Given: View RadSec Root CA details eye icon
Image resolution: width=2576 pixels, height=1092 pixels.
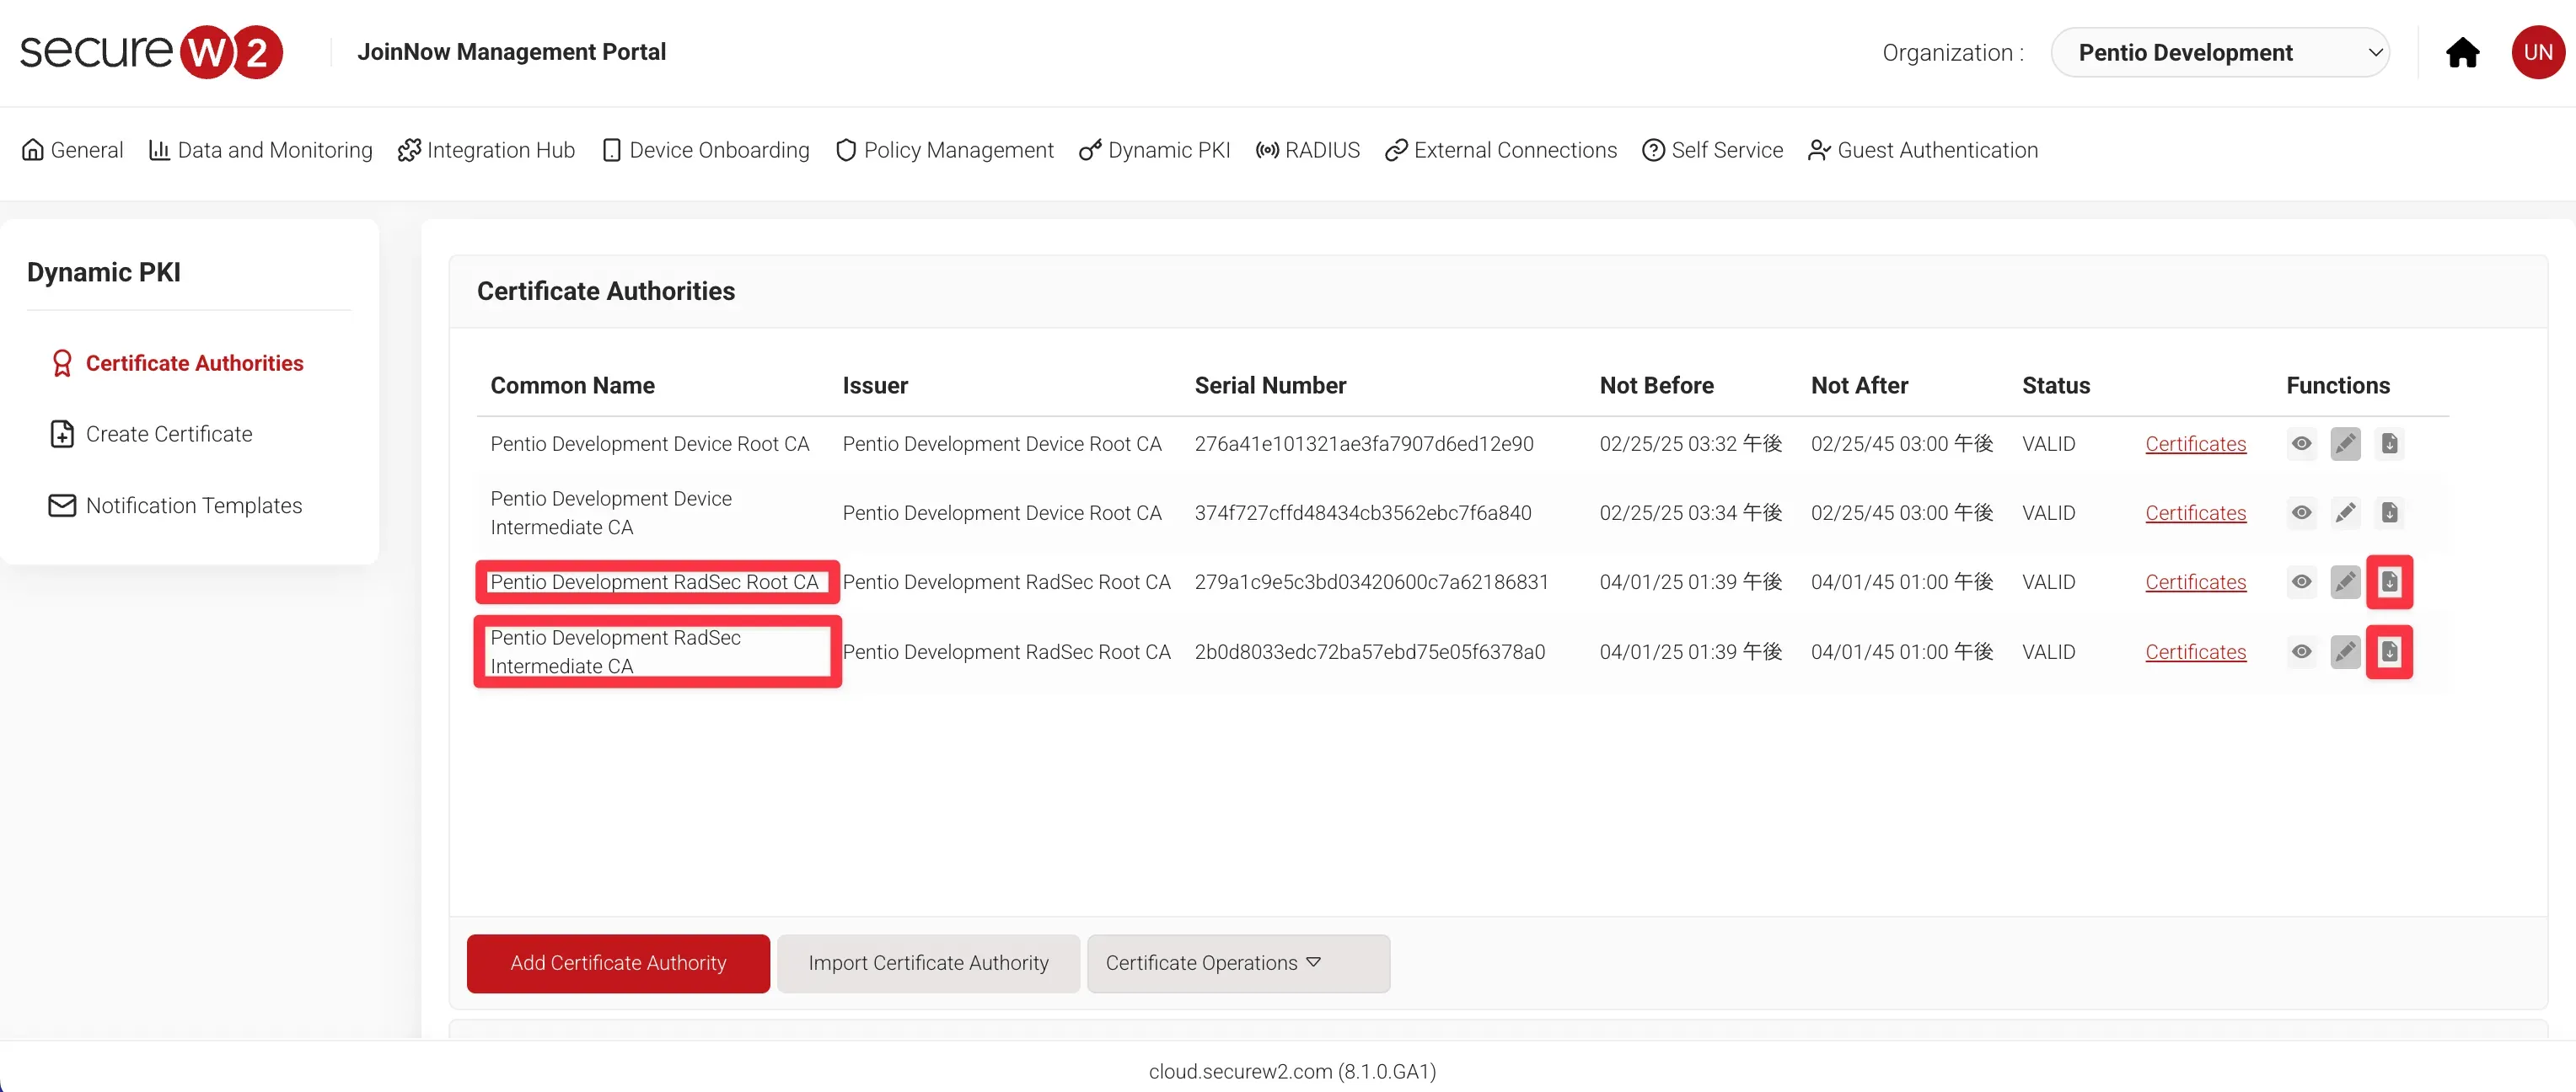Looking at the screenshot, I should (2301, 582).
